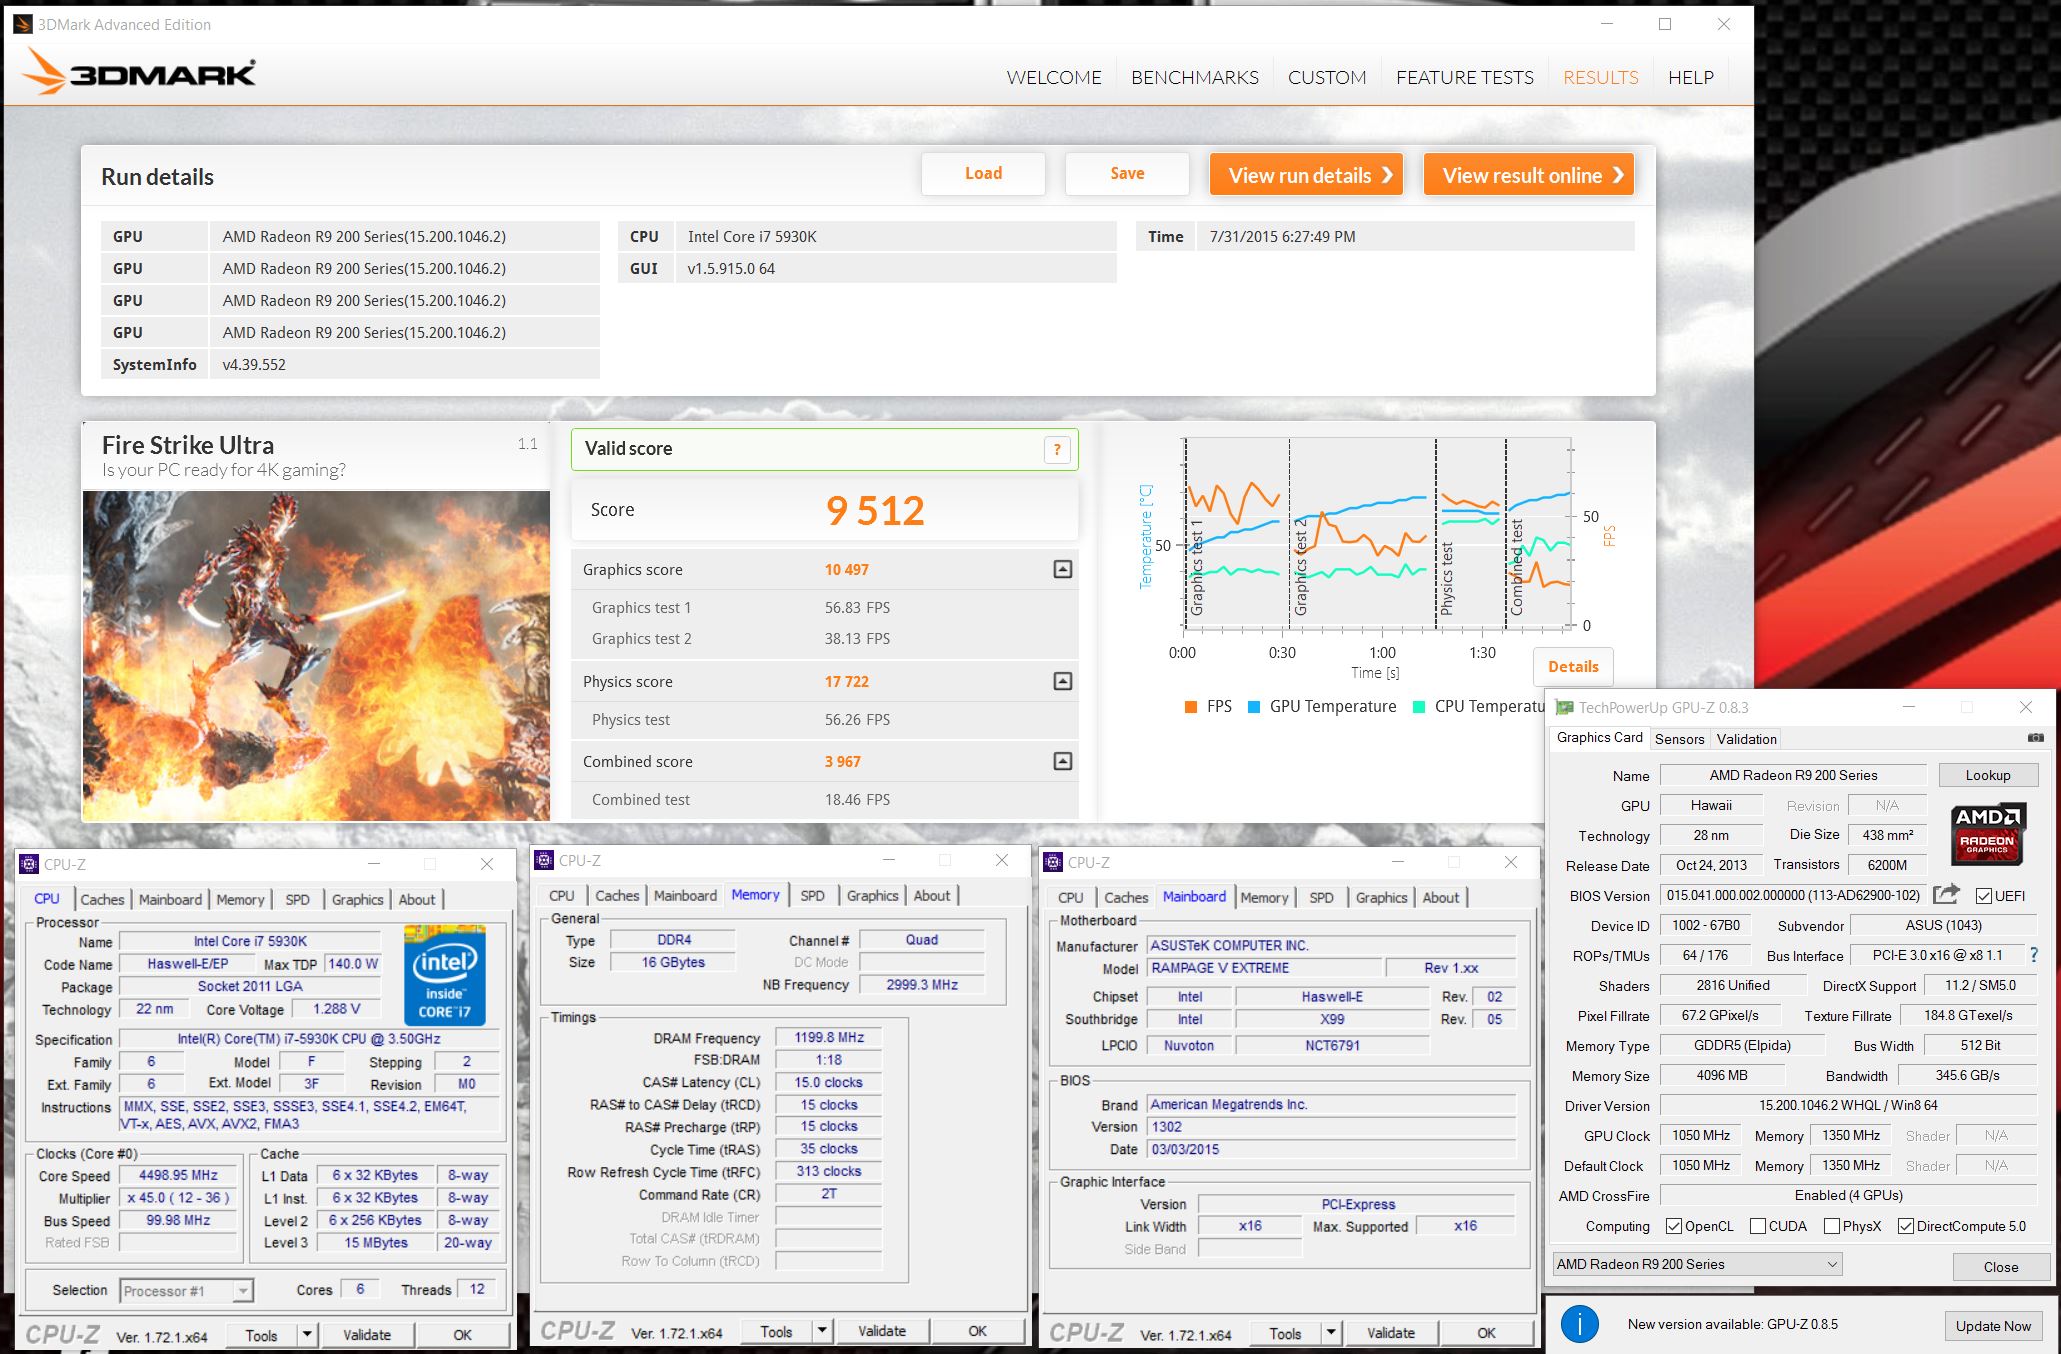Click the teal CPU Temperature legend swatch
The height and width of the screenshot is (1354, 2061).
(x=1419, y=707)
